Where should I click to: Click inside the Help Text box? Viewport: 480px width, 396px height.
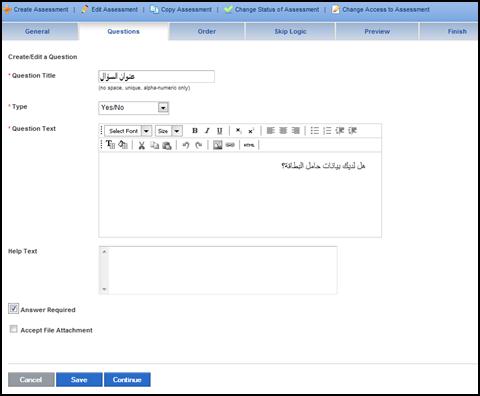pos(218,270)
